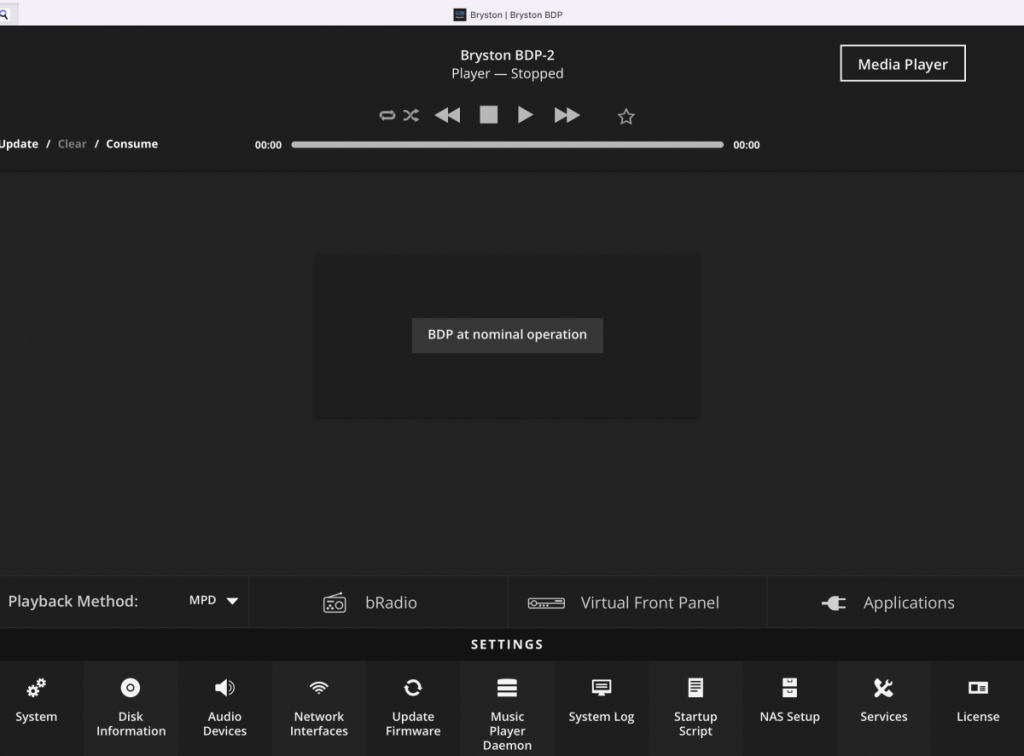Open the Playback Method MPD dropdown
The width and height of the screenshot is (1024, 756).
(x=214, y=601)
